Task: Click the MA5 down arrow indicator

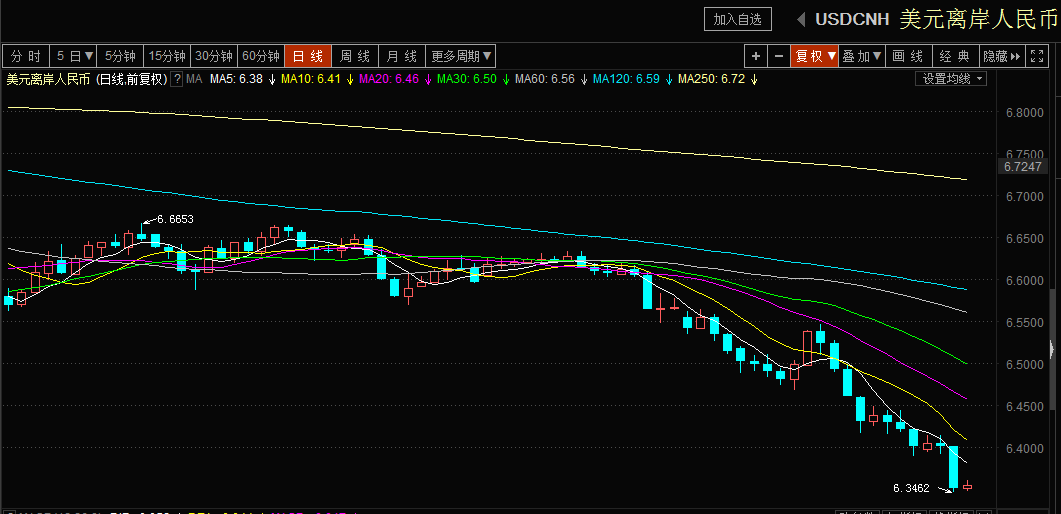Action: point(272,79)
